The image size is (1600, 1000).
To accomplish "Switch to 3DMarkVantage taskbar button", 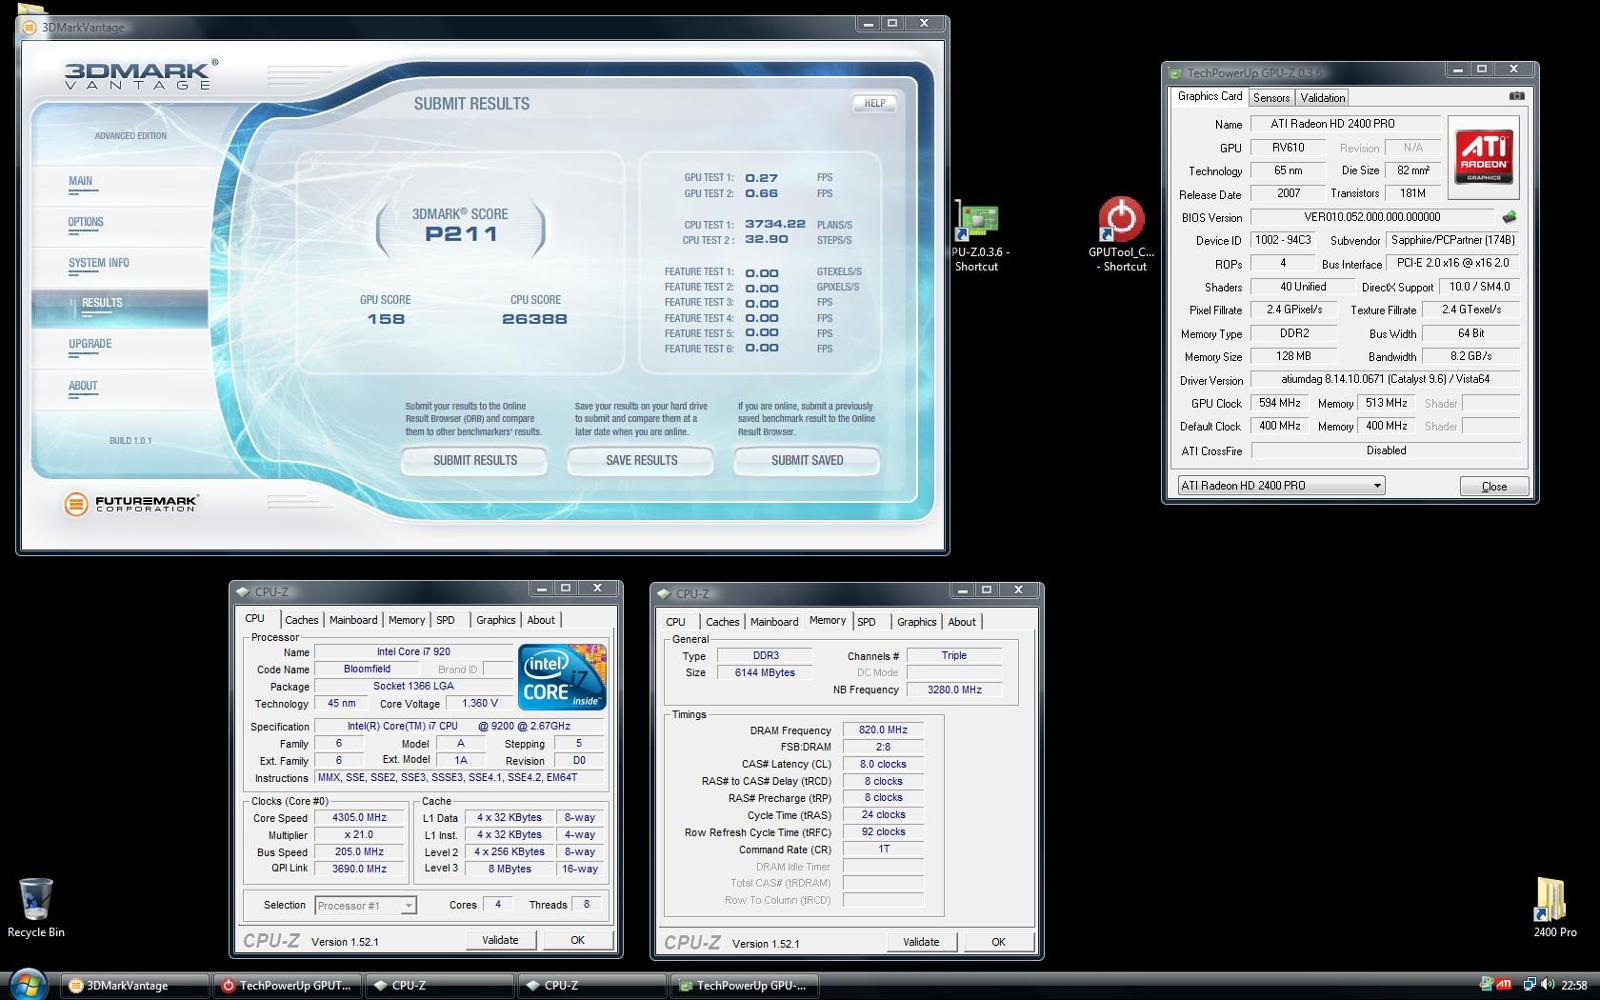I will (x=135, y=985).
